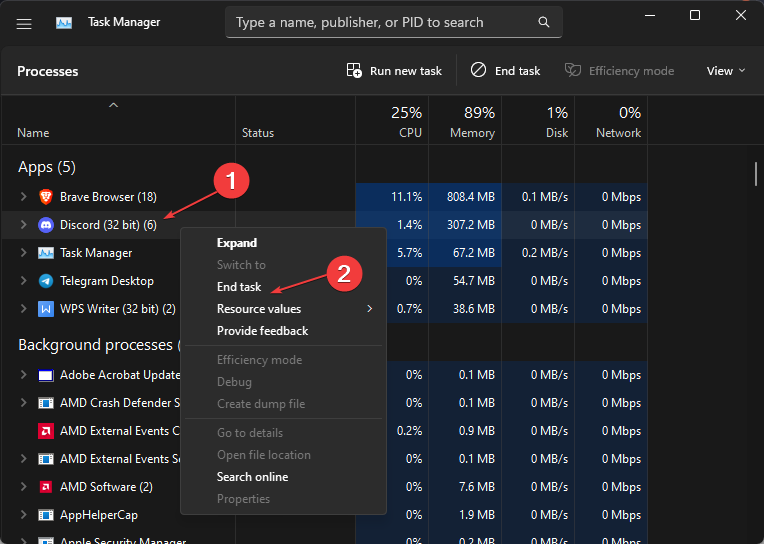Click the Run new task button
Image resolution: width=764 pixels, height=544 pixels.
(x=394, y=71)
